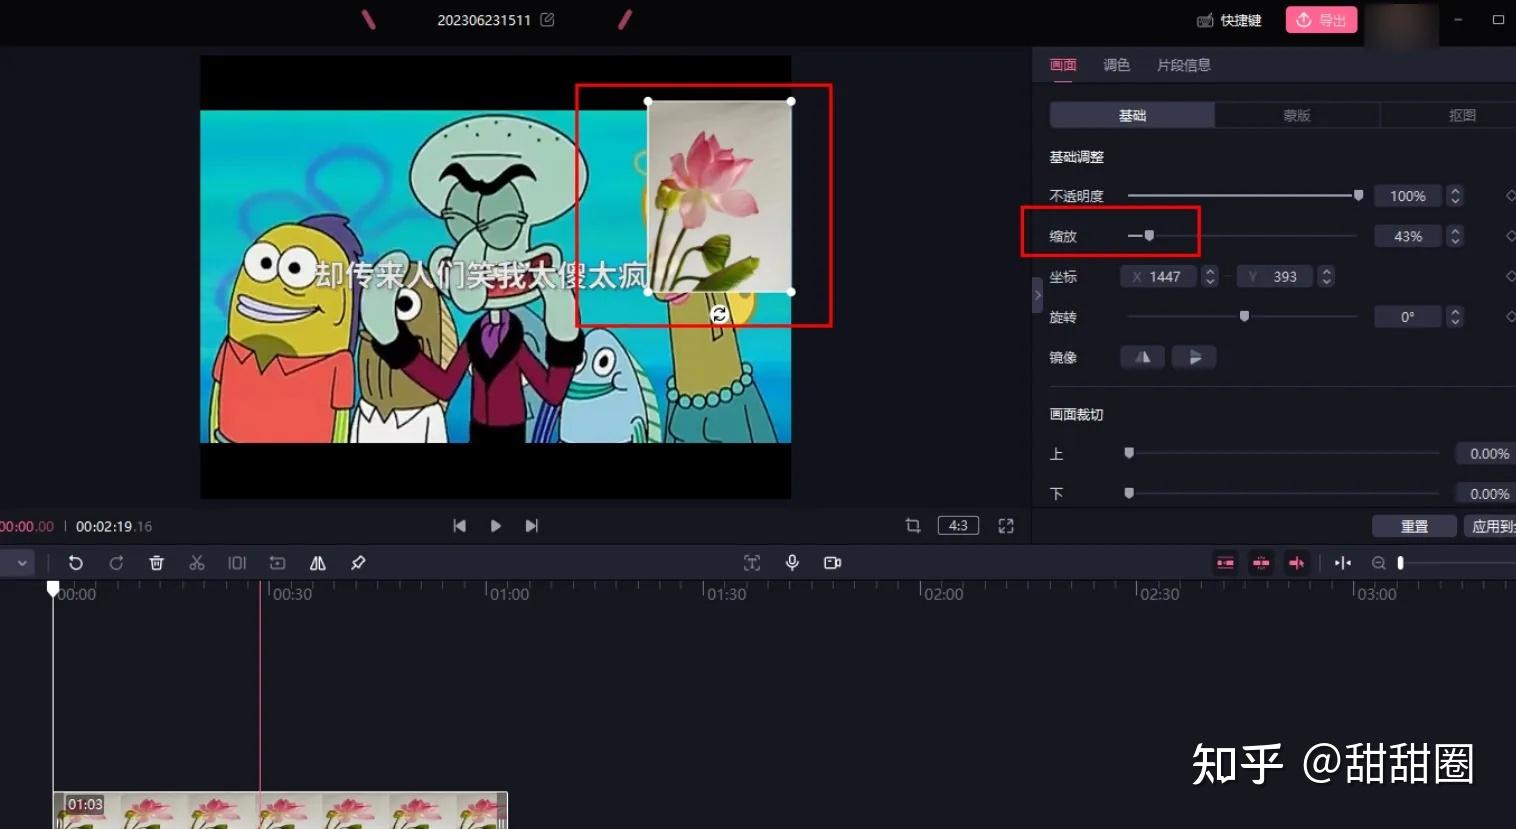
Task: Switch to the 画面 tab
Action: click(1063, 65)
